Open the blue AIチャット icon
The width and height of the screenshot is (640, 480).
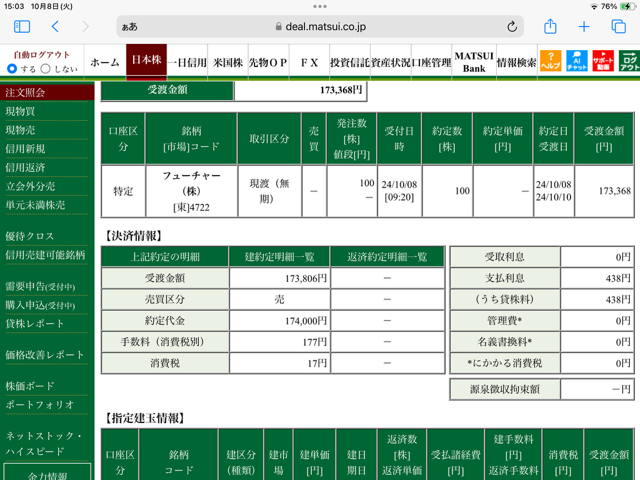pyautogui.click(x=577, y=61)
